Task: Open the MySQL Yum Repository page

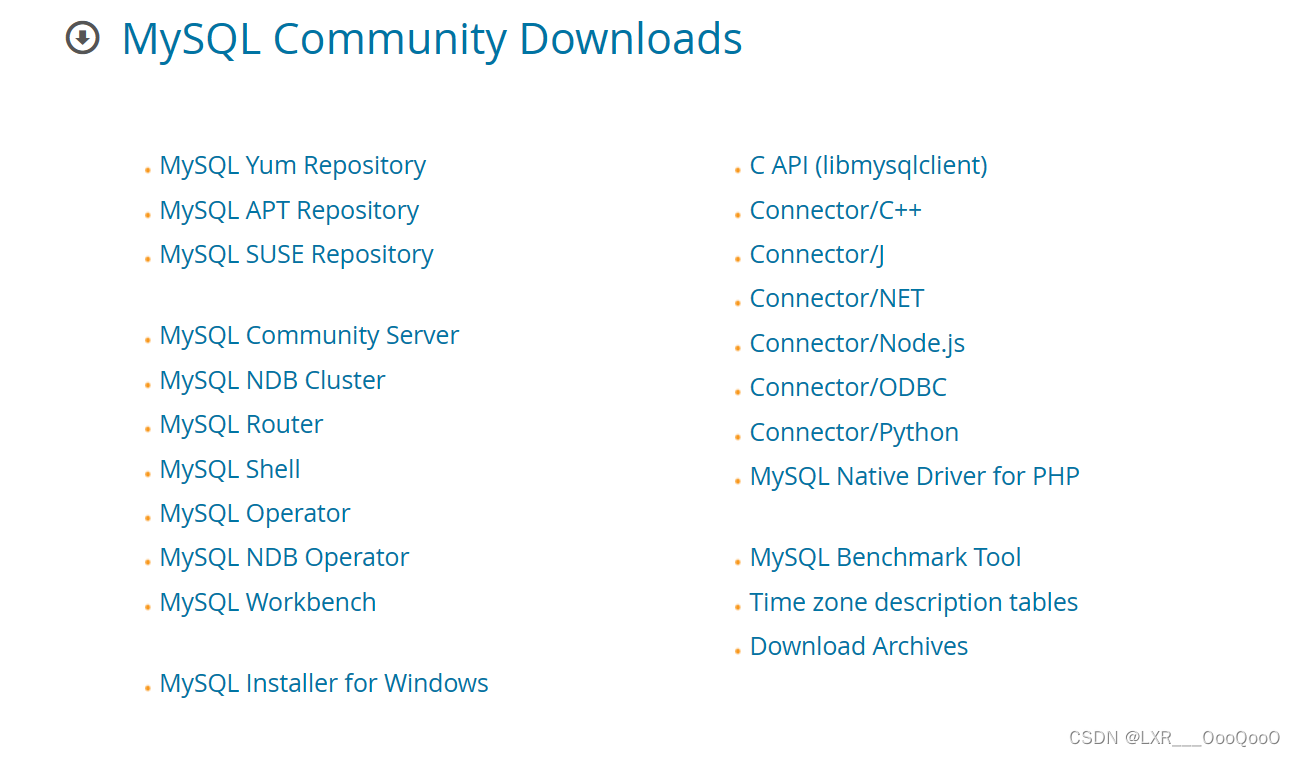Action: click(x=292, y=165)
